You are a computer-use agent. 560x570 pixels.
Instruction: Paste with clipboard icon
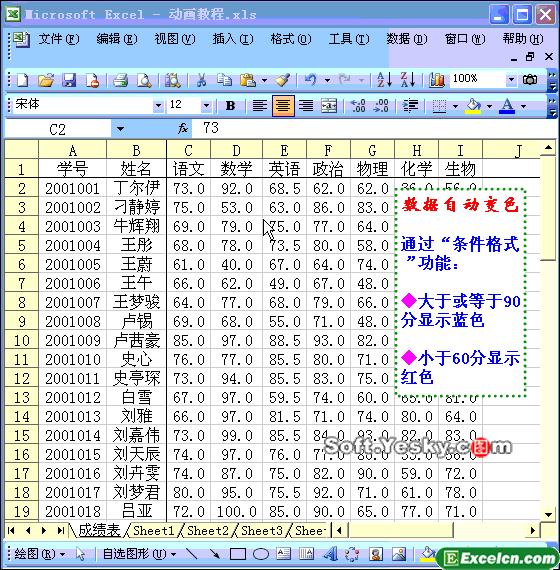248,80
